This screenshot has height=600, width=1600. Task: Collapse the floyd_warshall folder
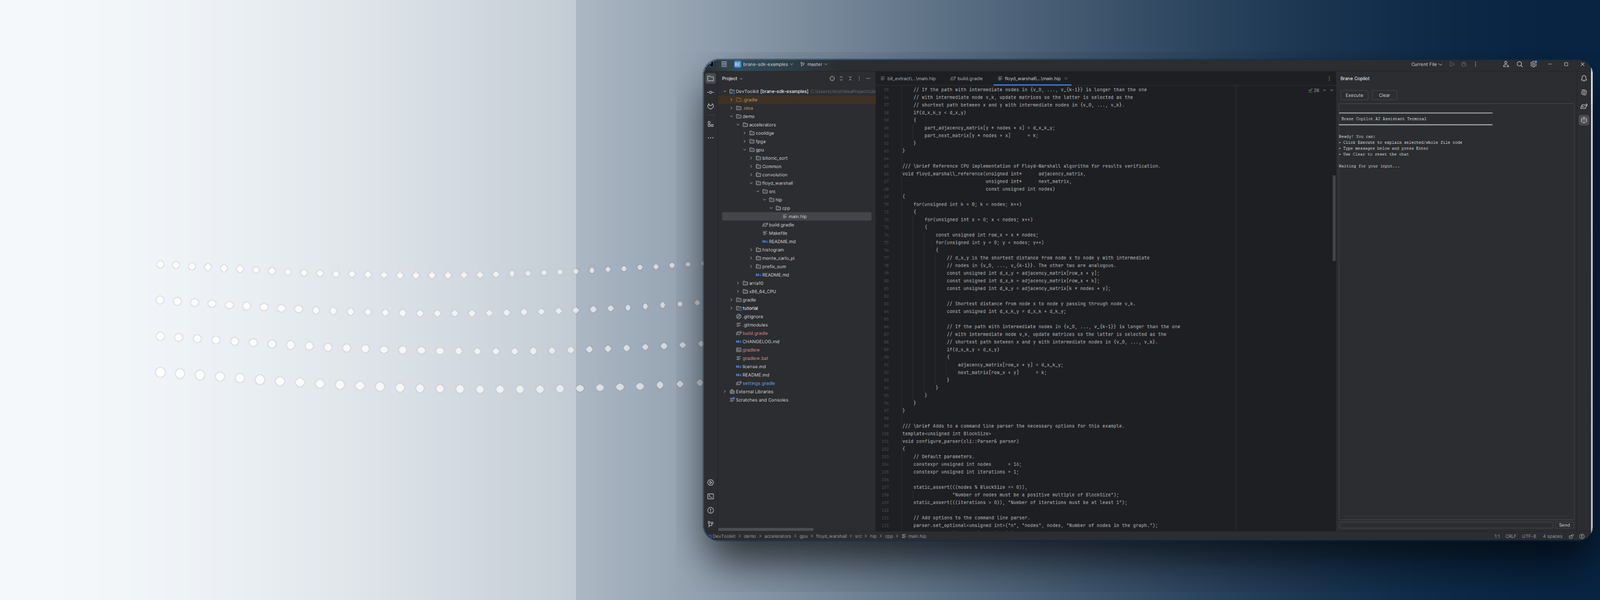pos(752,183)
